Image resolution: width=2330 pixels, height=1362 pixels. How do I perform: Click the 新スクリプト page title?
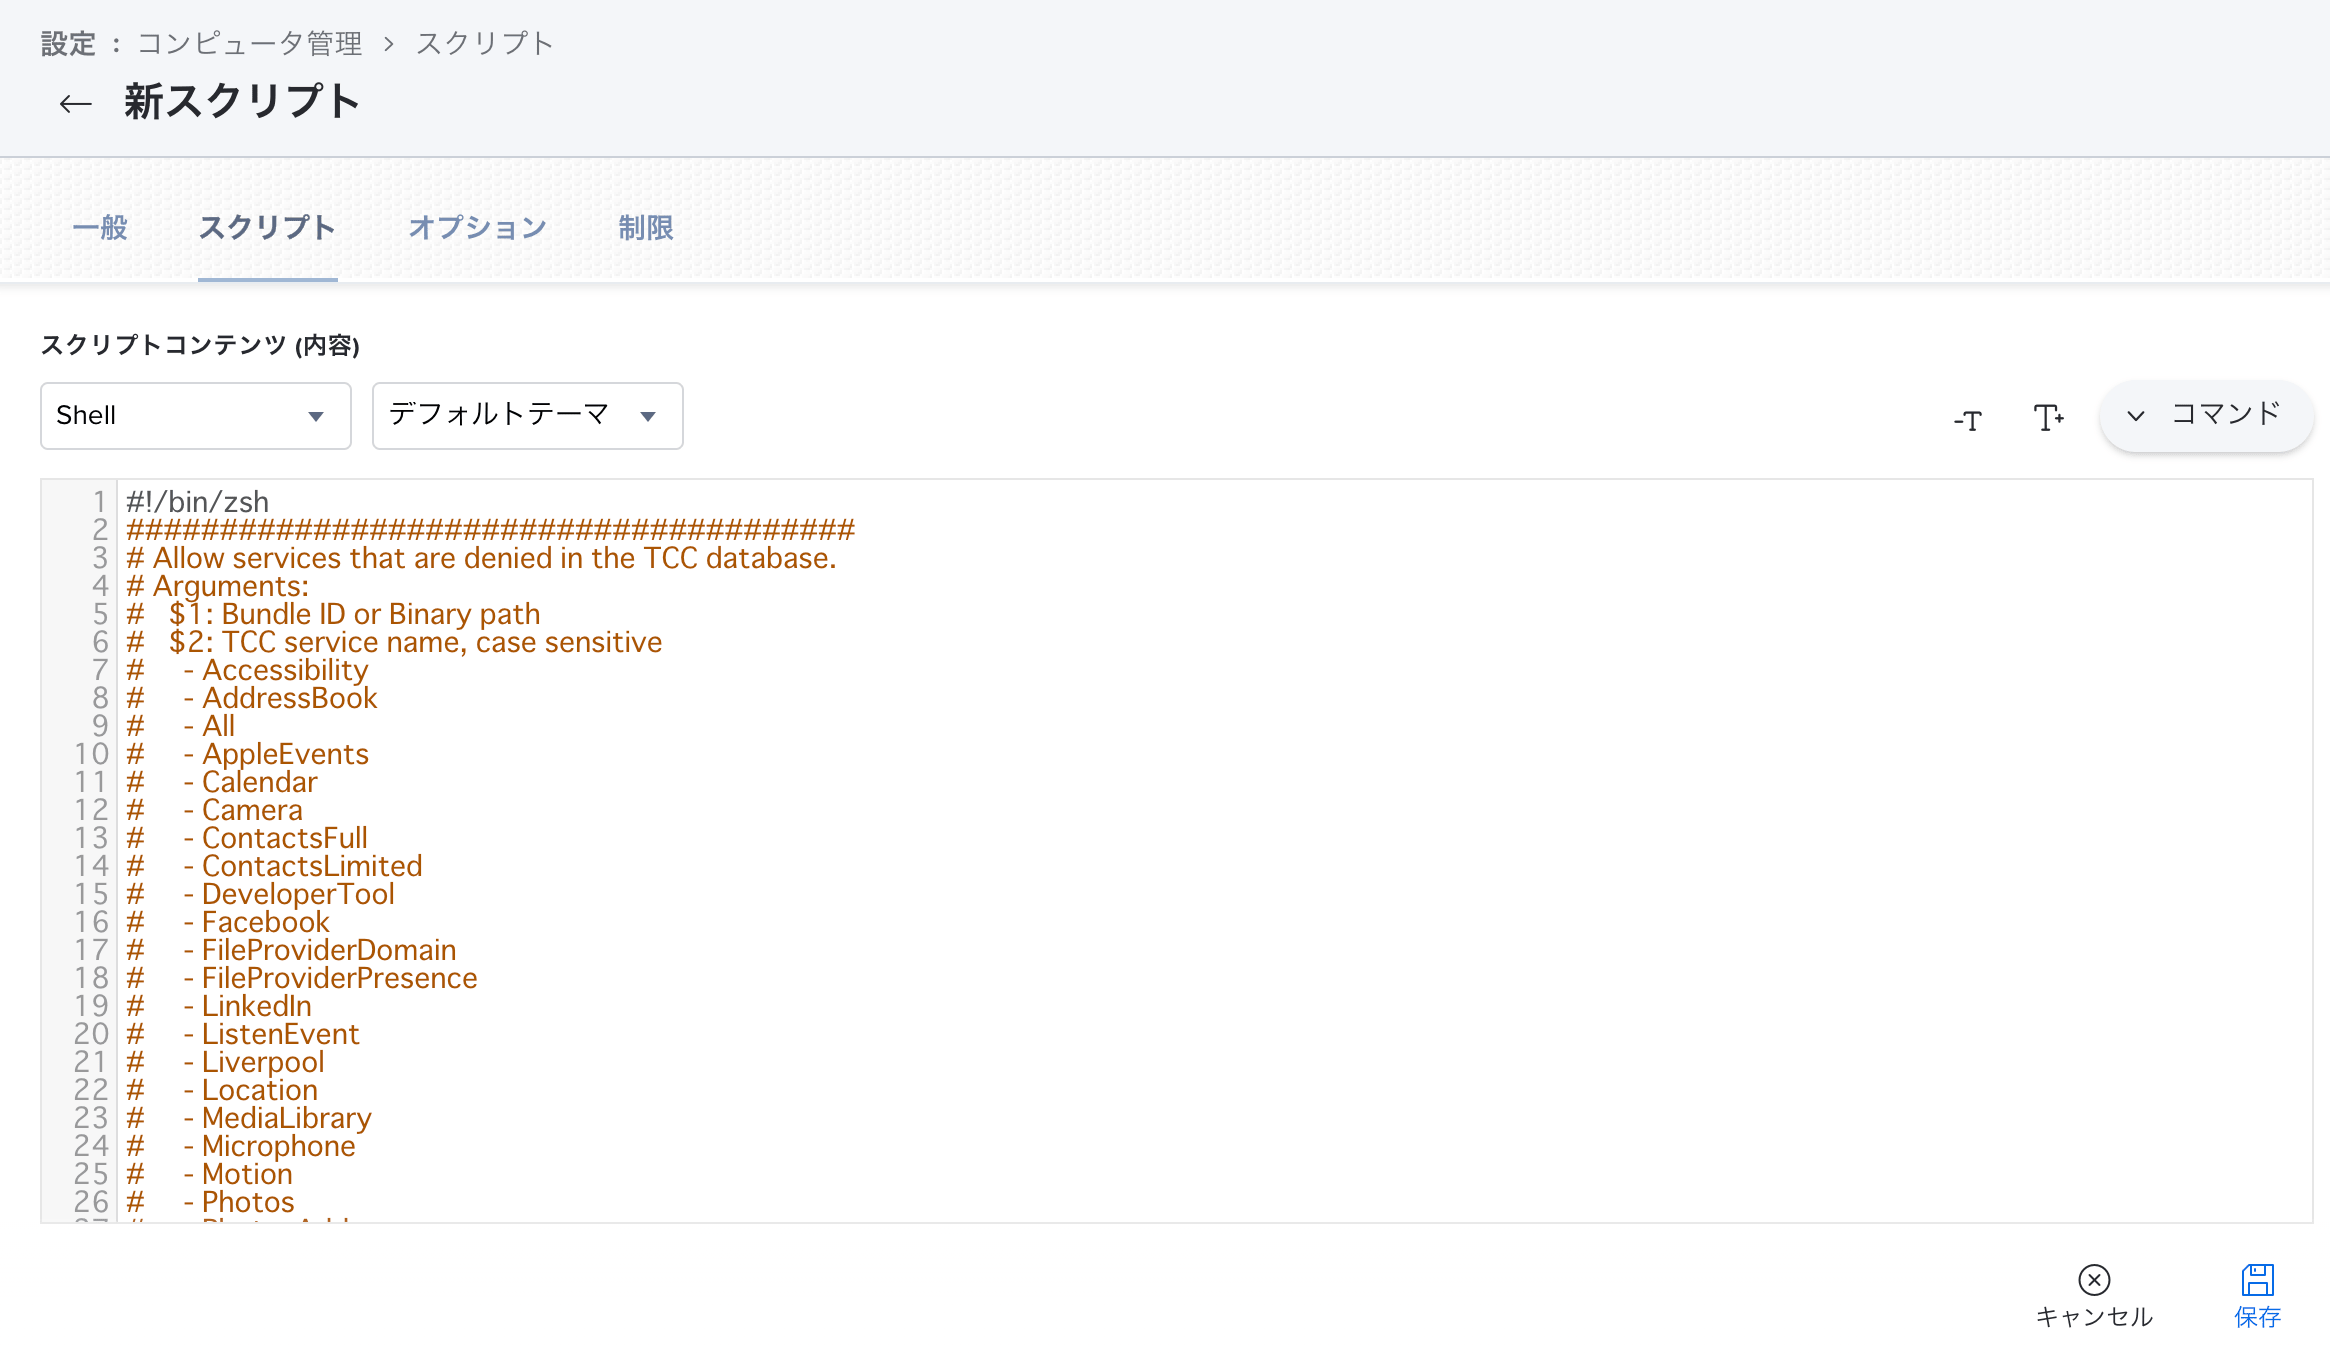click(x=242, y=102)
